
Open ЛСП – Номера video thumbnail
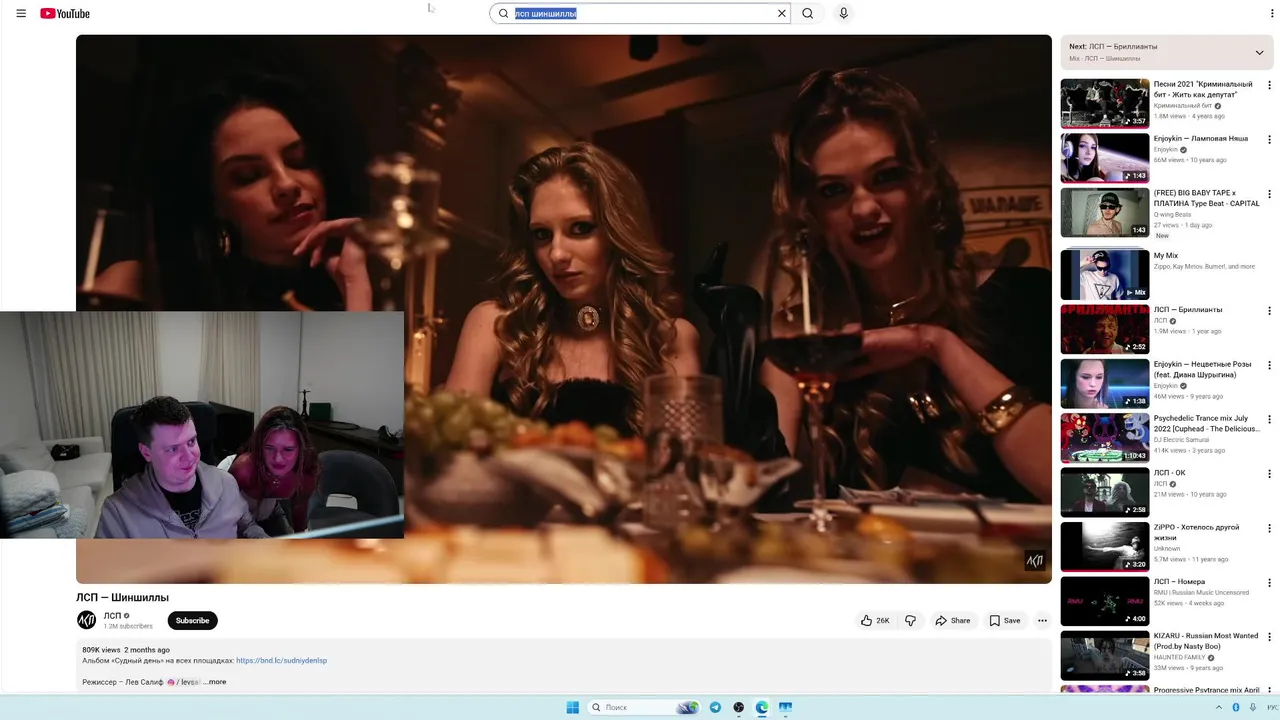point(1105,601)
